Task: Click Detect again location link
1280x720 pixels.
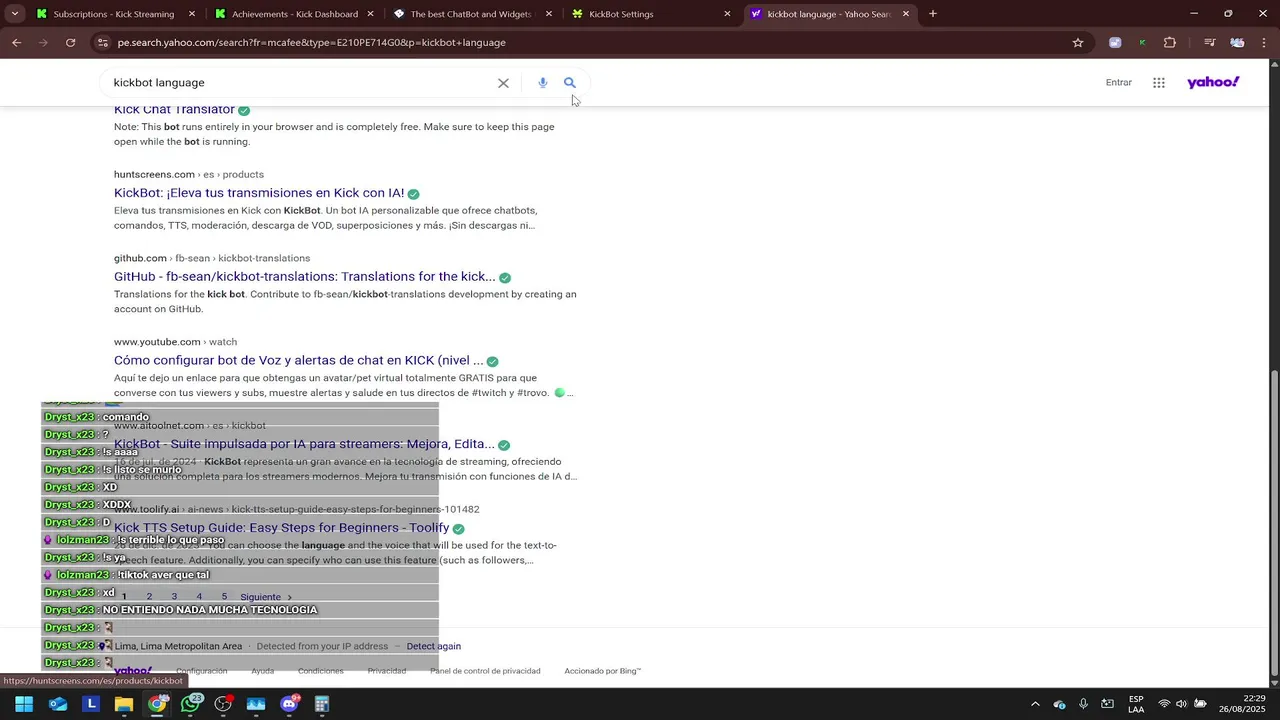Action: pos(434,646)
